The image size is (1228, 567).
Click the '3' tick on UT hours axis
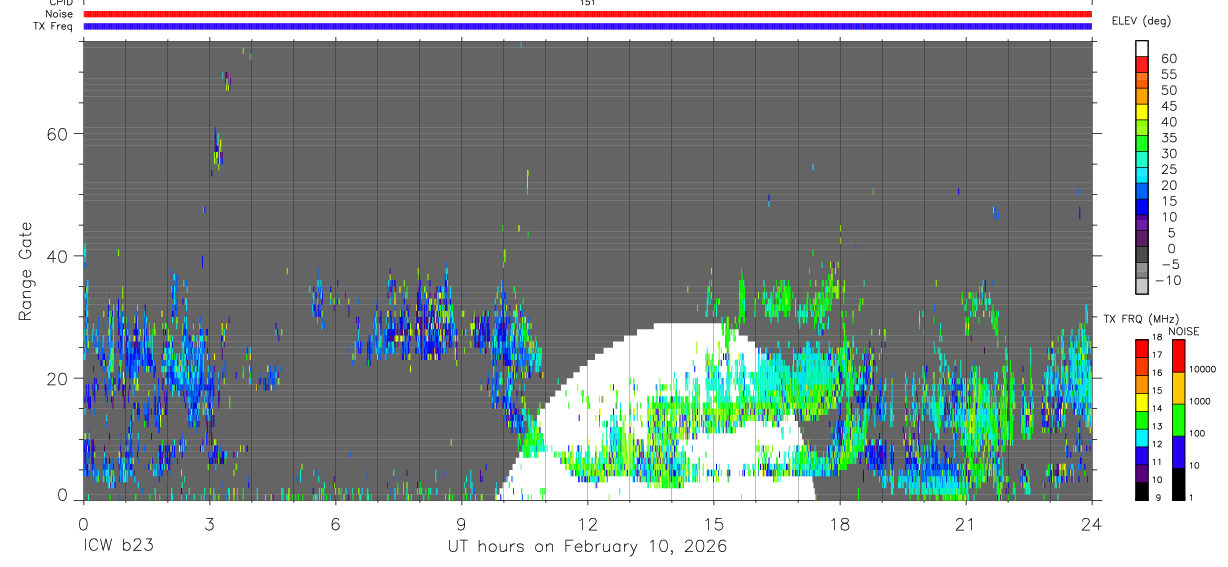click(x=209, y=523)
